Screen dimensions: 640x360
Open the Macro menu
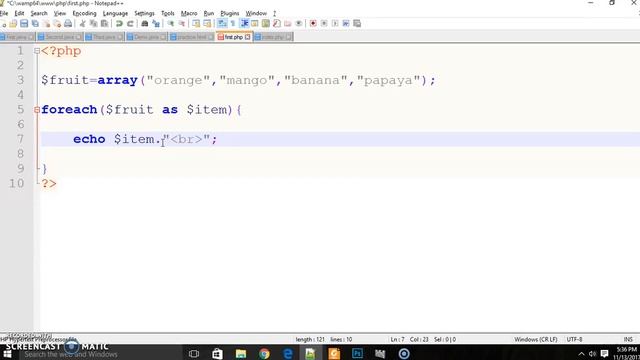(189, 13)
